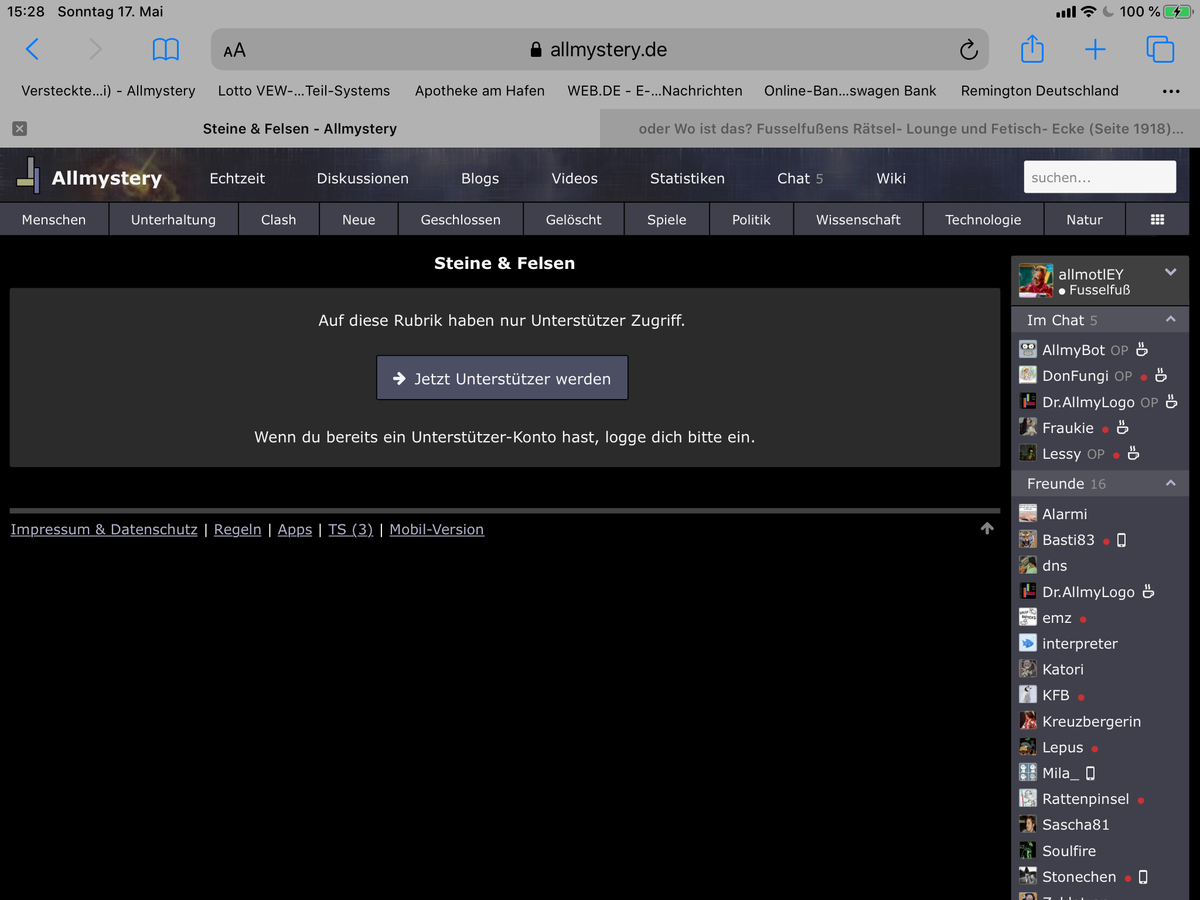The height and width of the screenshot is (900, 1200).
Task: Click coffee cup icon next to AllmyBot
Action: click(x=1142, y=350)
